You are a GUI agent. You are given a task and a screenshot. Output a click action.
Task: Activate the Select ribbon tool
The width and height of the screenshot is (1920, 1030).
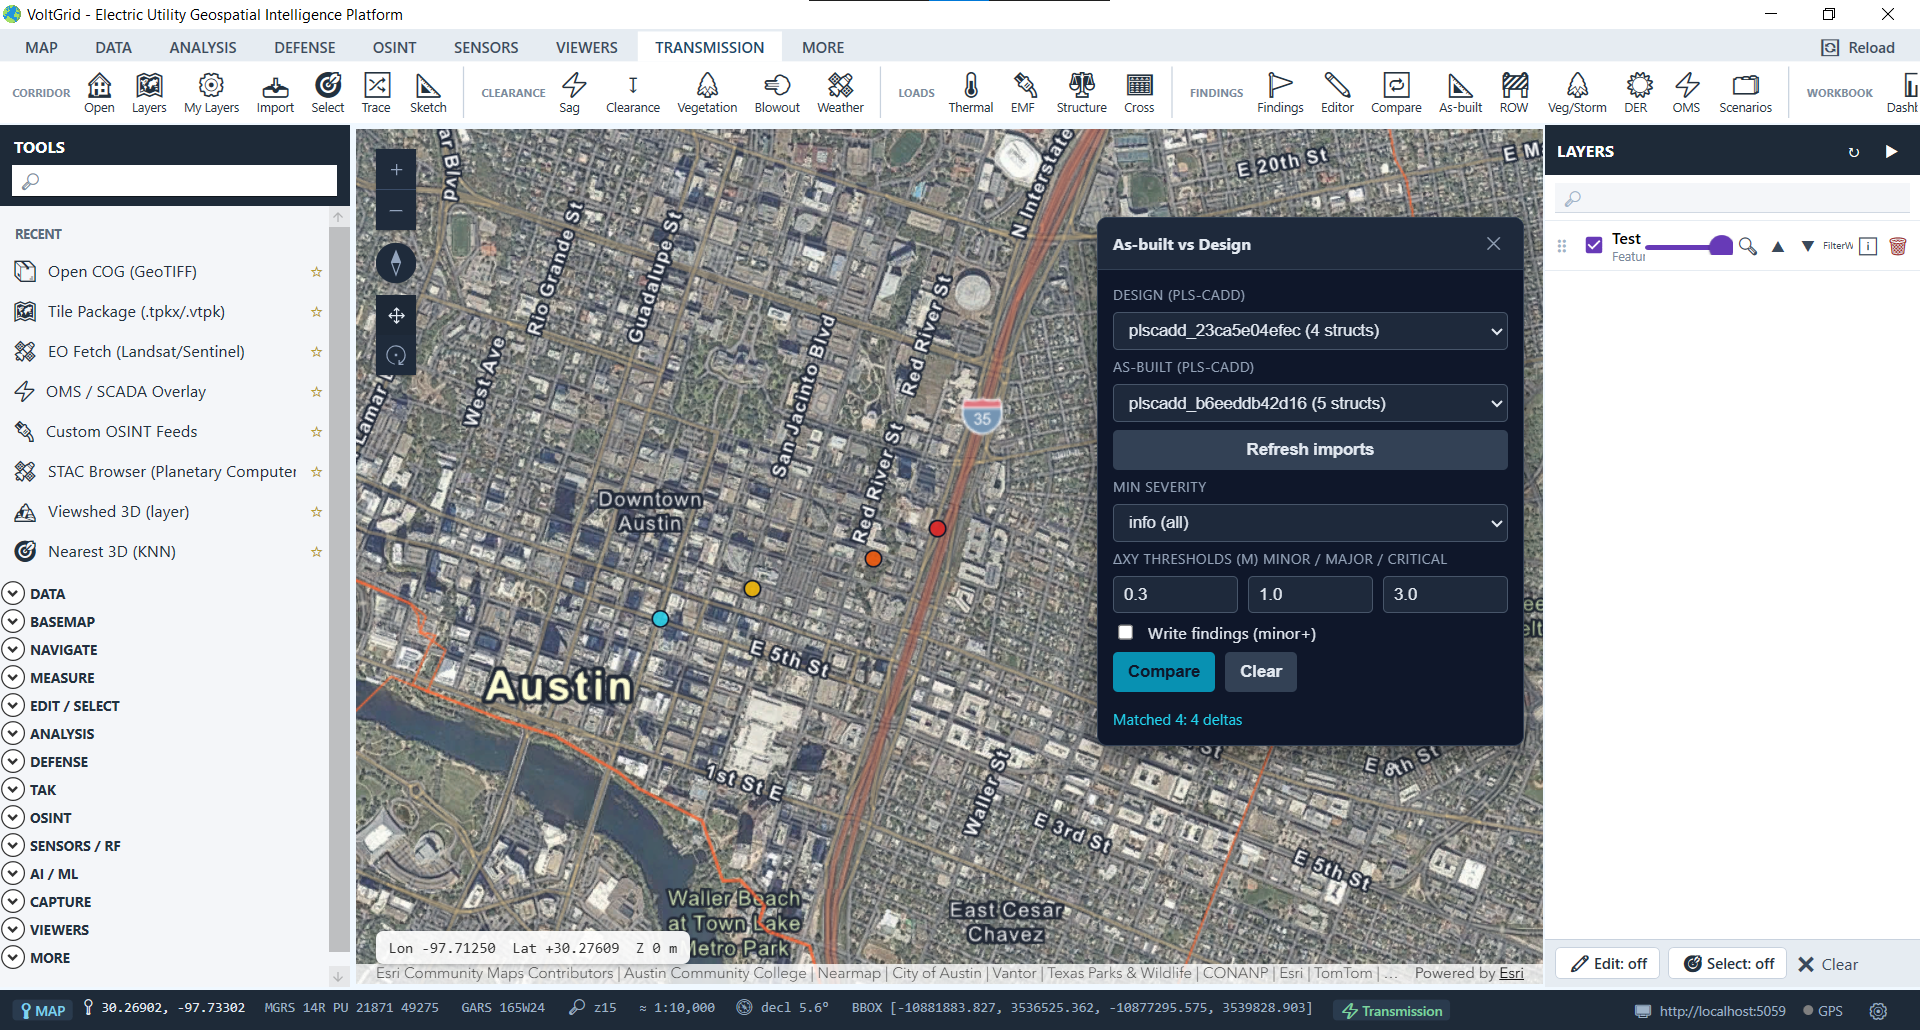coord(327,93)
